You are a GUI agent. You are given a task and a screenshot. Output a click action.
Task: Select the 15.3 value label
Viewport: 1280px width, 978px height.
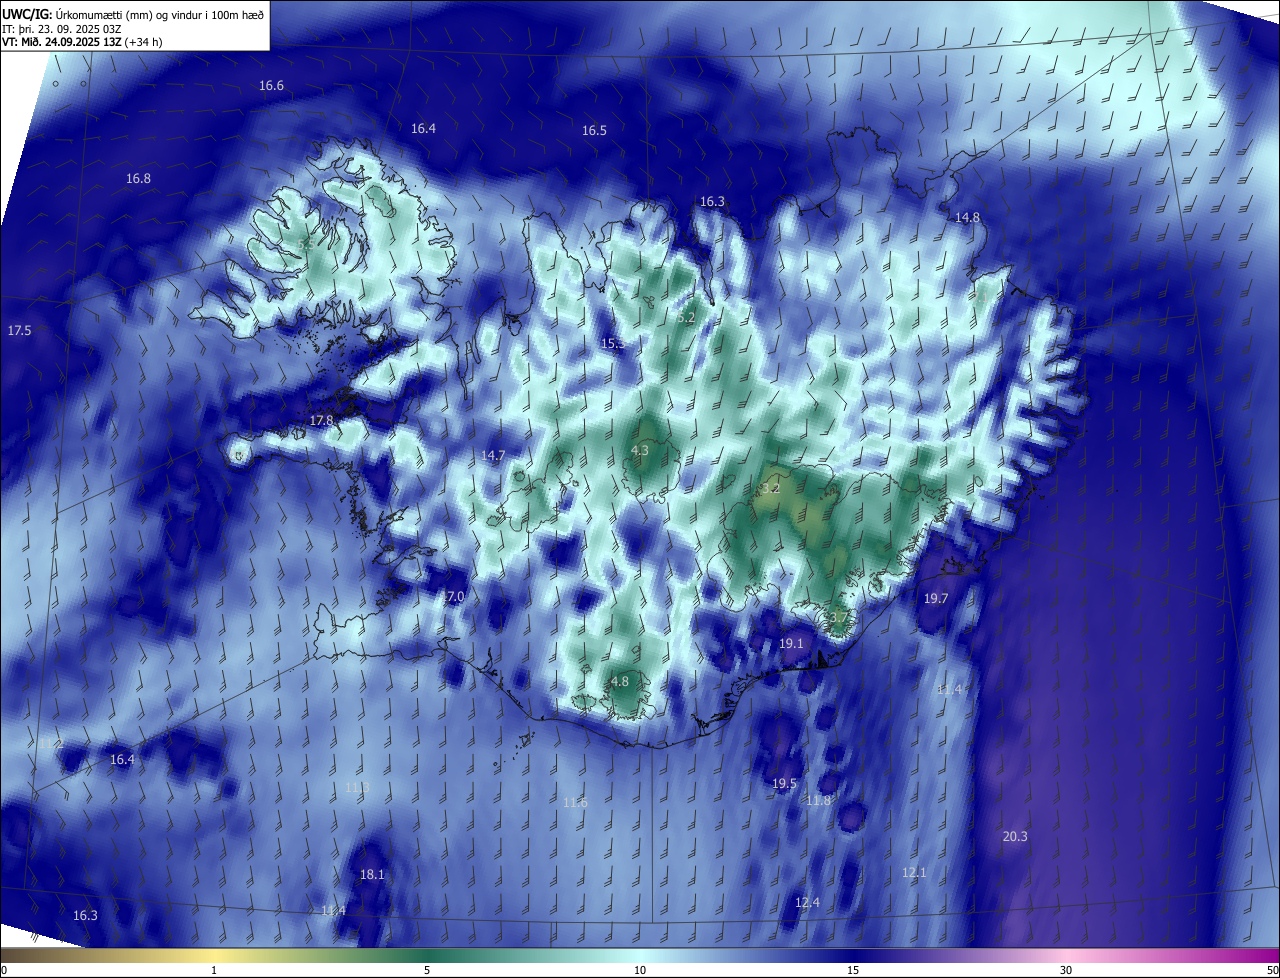point(613,344)
